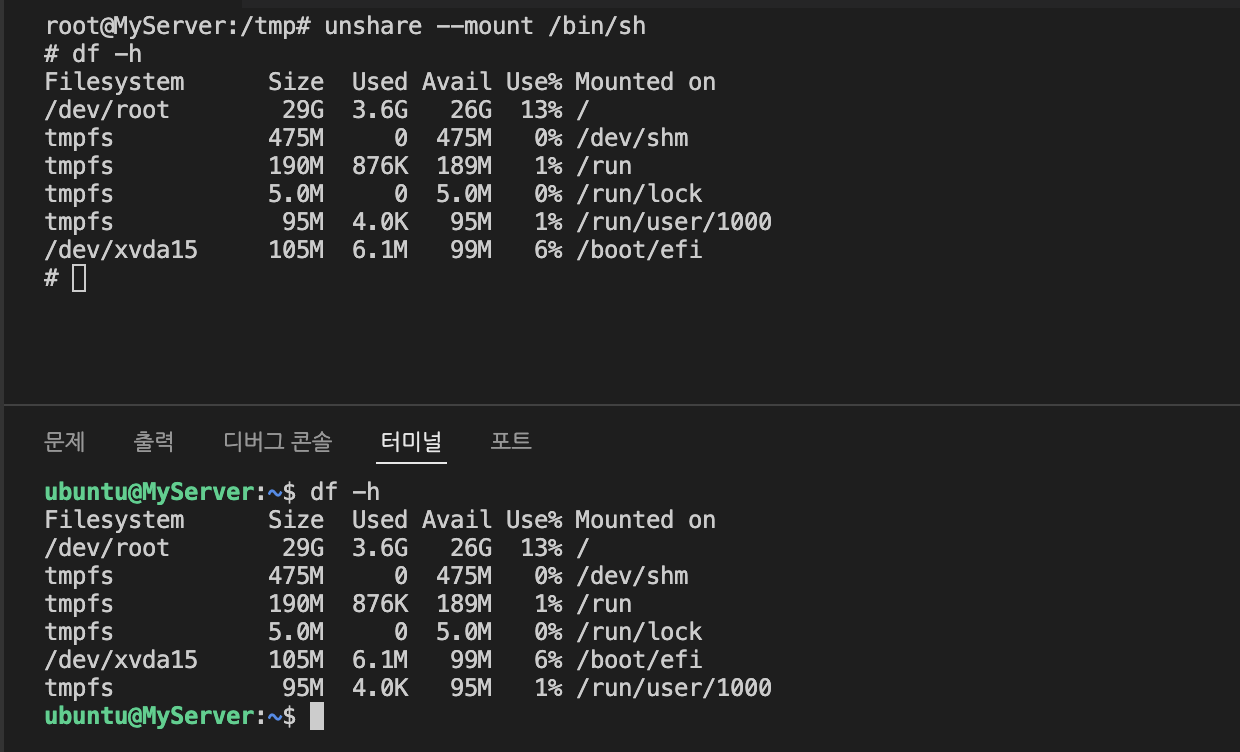Screen dimensions: 1240x752
Task: Focus the hollow cursor at the root shell # prompt
Action: pos(80,278)
